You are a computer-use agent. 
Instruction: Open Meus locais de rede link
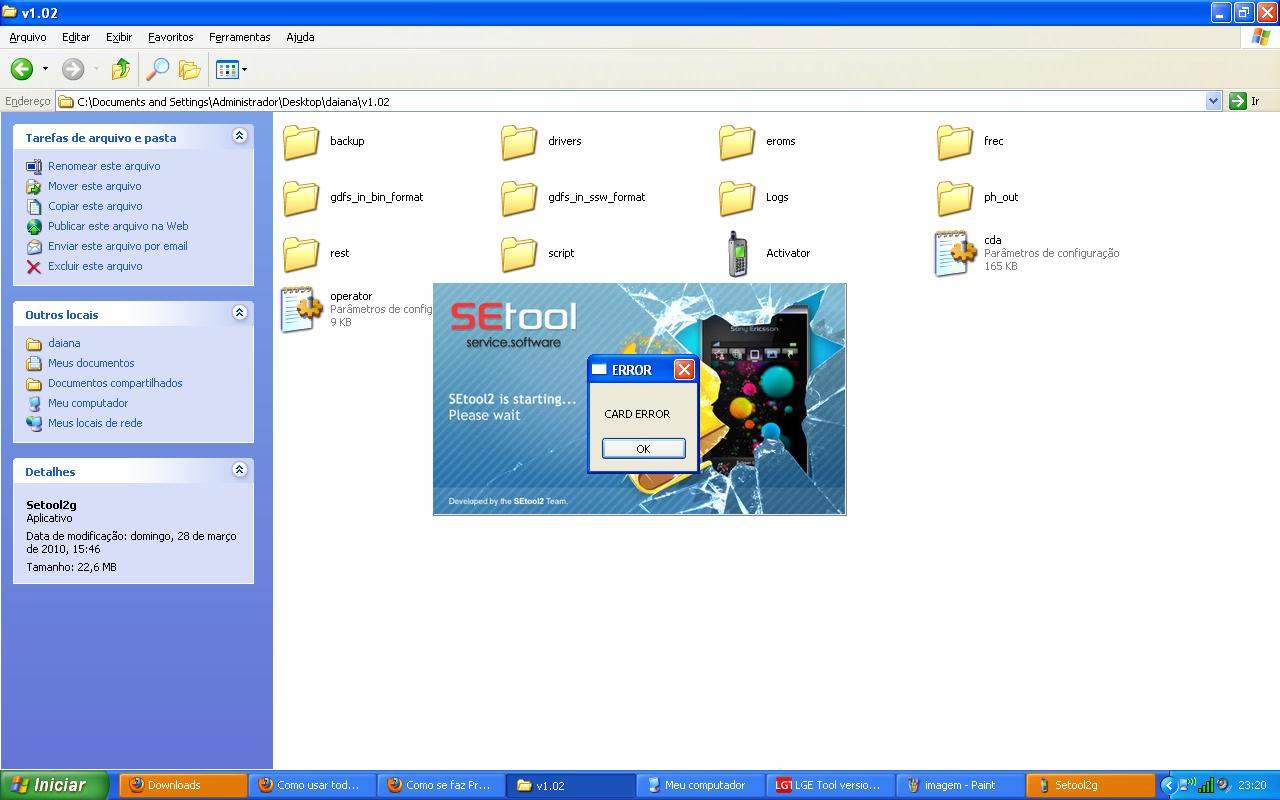[95, 423]
